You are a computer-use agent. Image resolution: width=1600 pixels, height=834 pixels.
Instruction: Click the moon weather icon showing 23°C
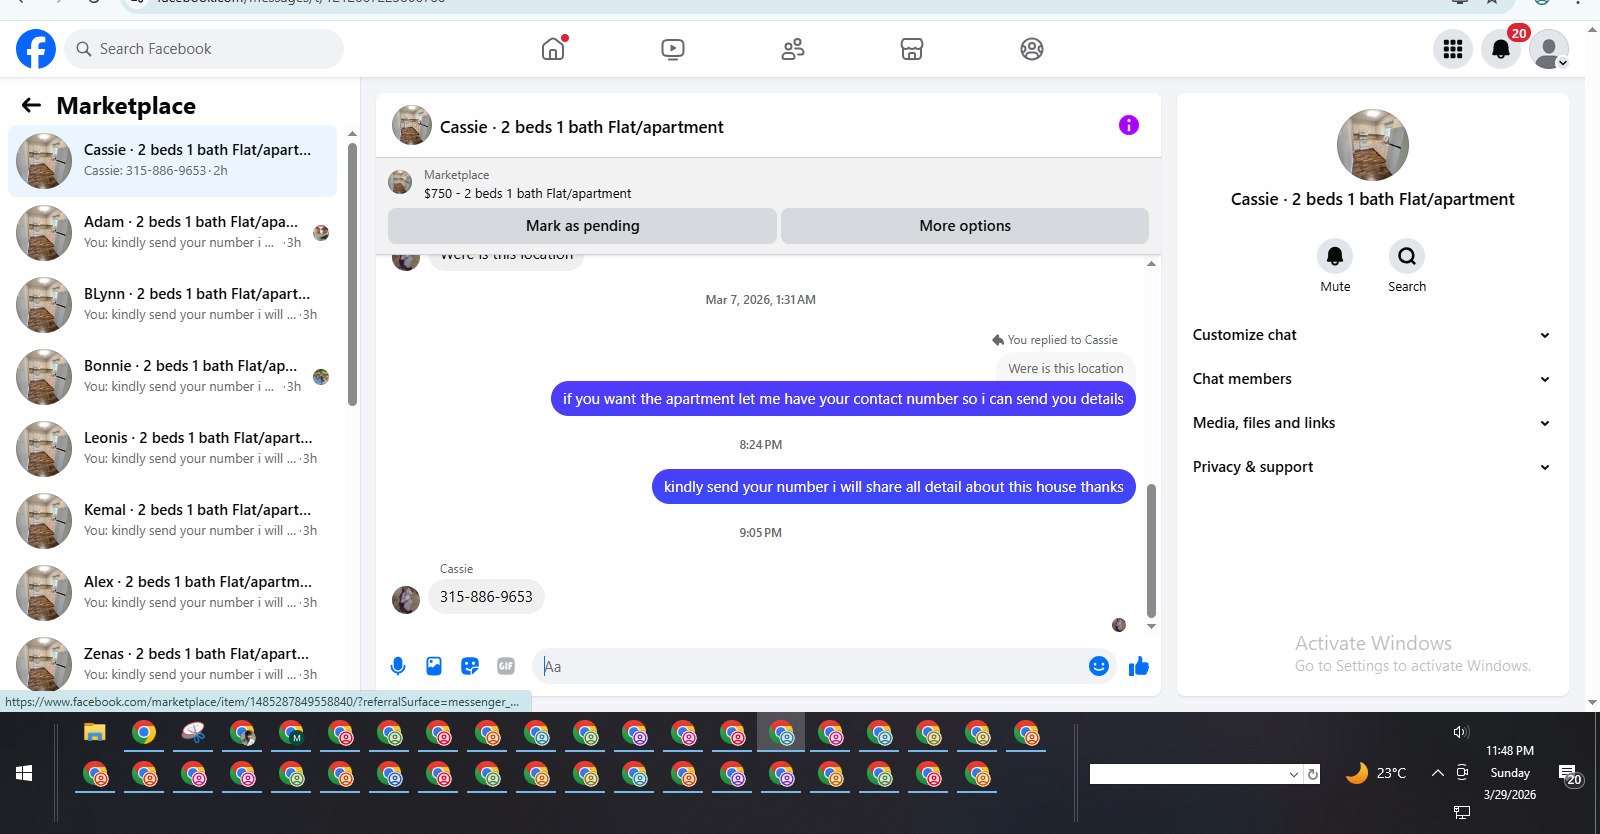coord(1356,773)
